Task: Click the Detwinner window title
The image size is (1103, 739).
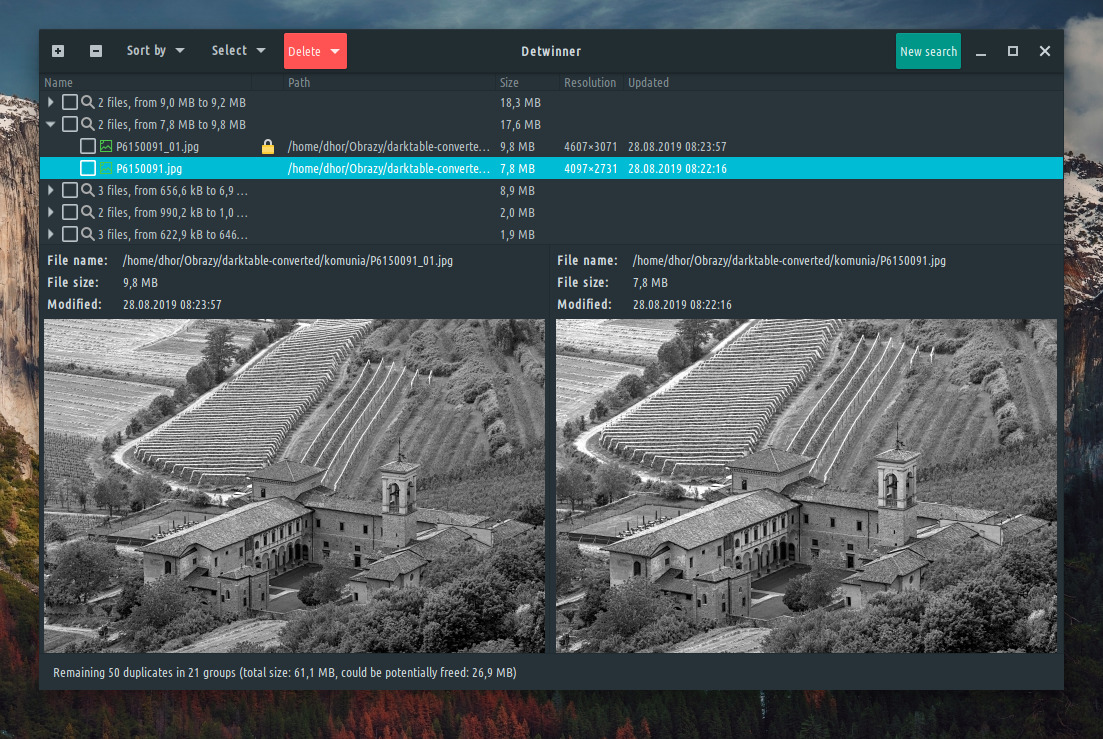Action: [x=551, y=51]
